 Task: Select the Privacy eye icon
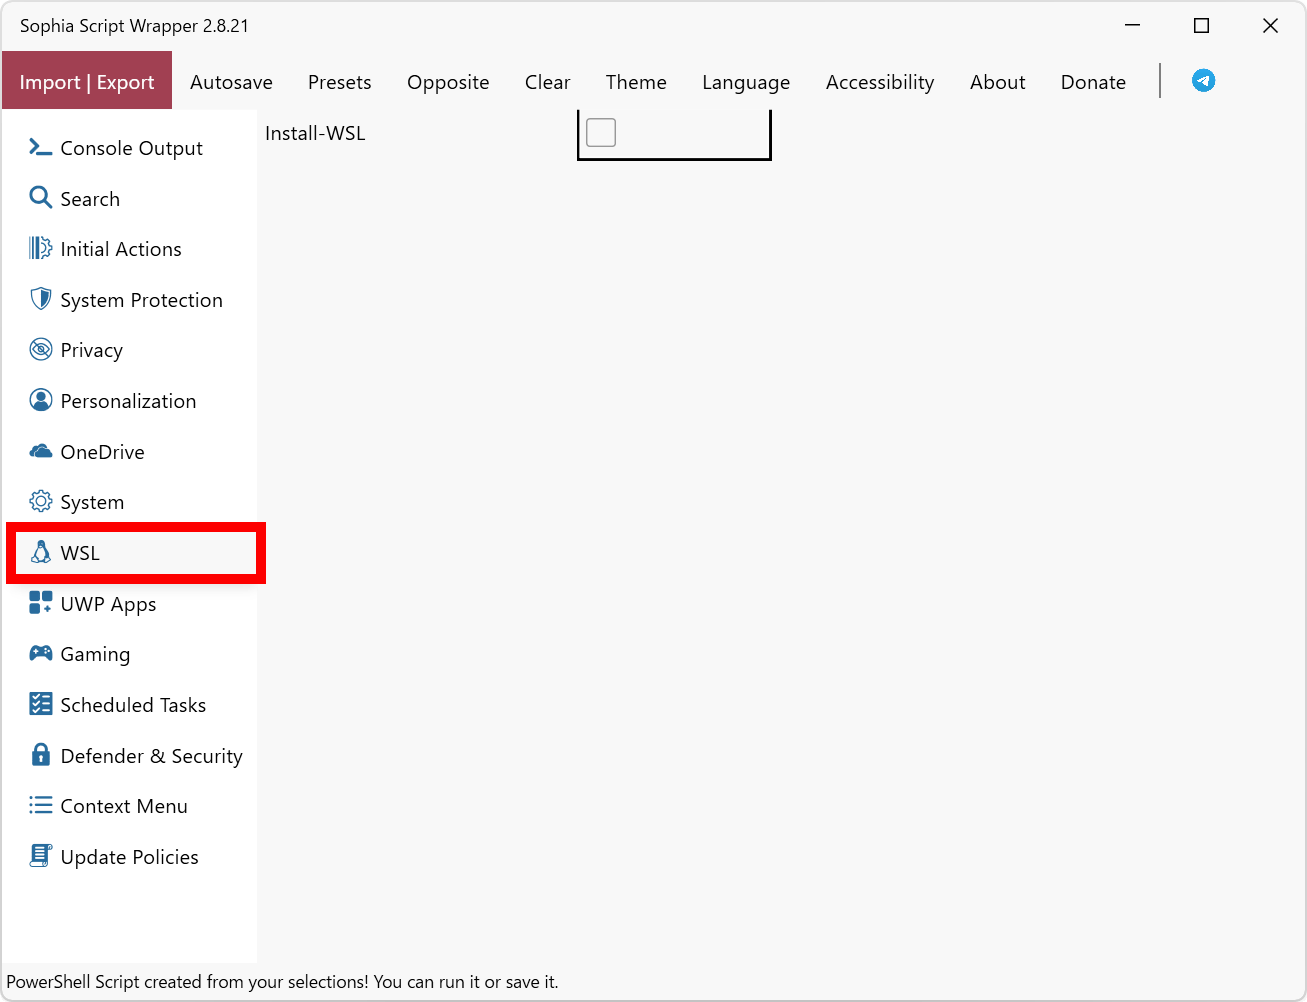coord(40,349)
